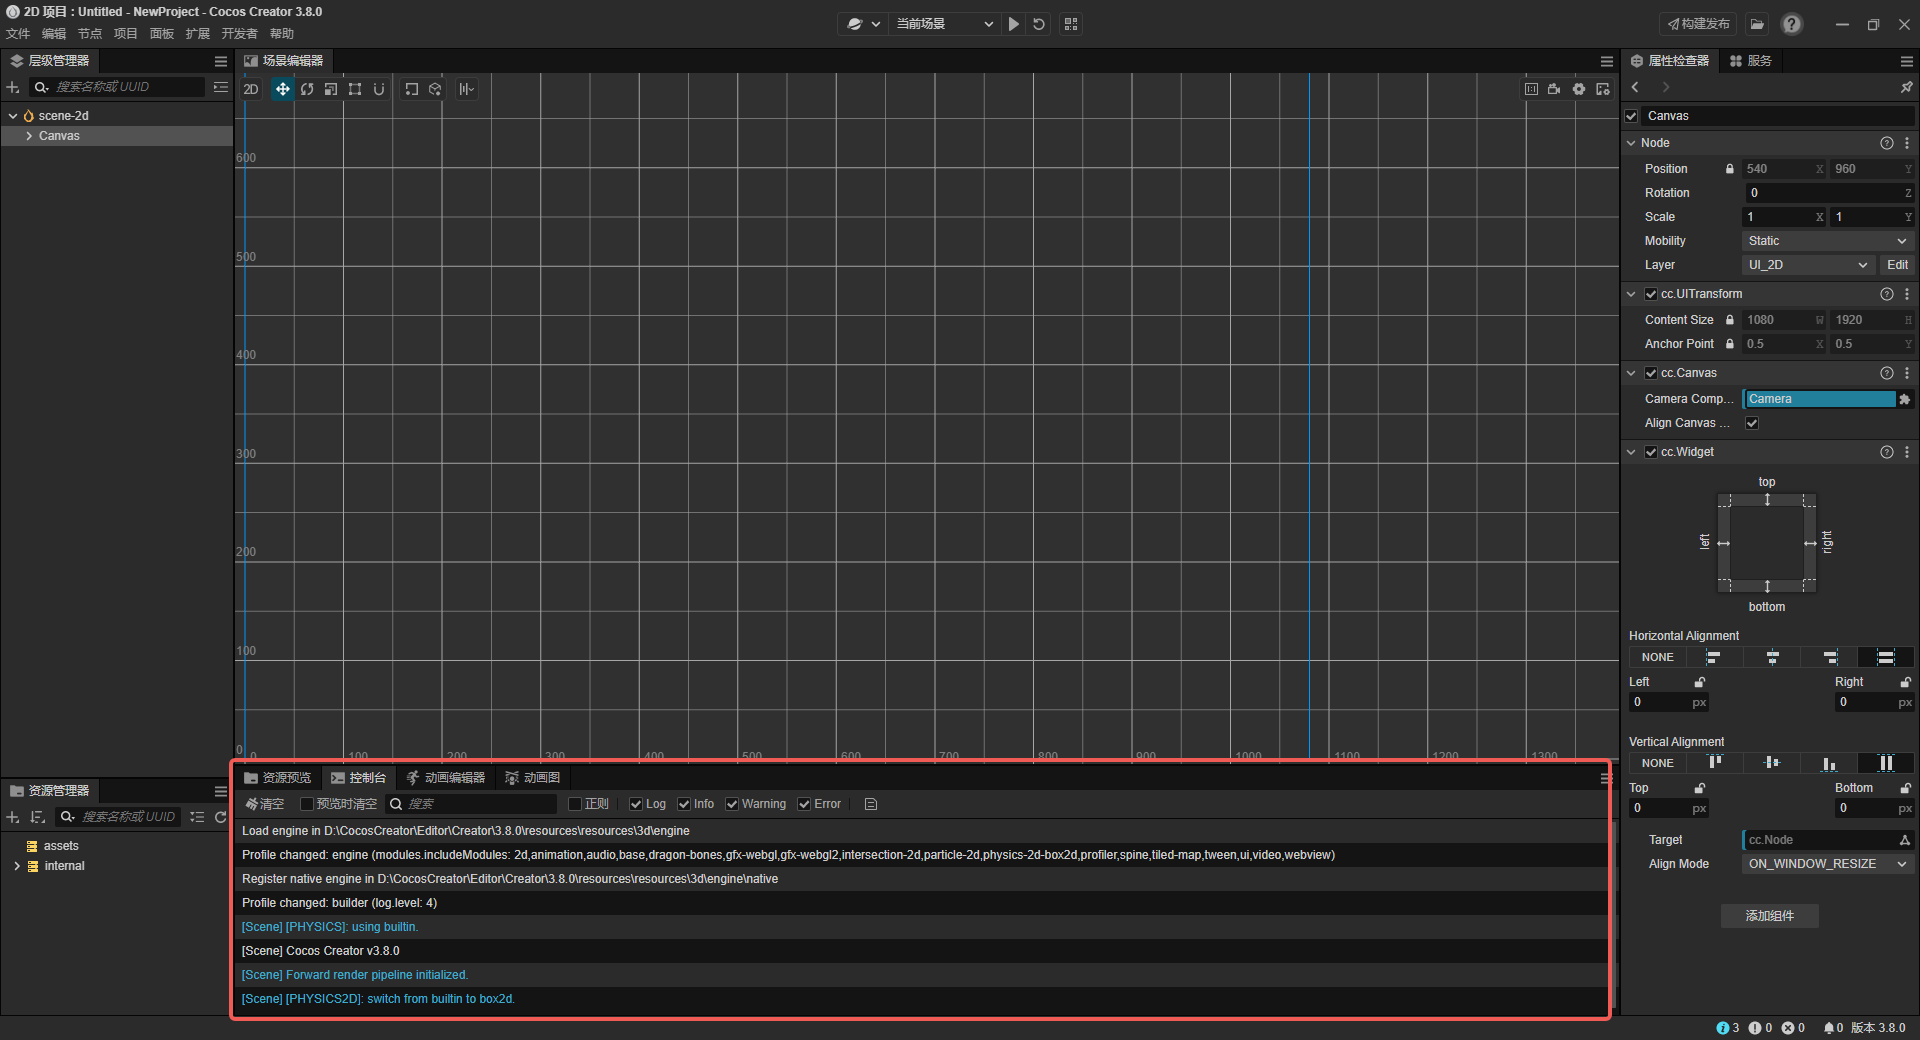The width and height of the screenshot is (1920, 1040).
Task: Open the help question mark icon
Action: 1792,24
